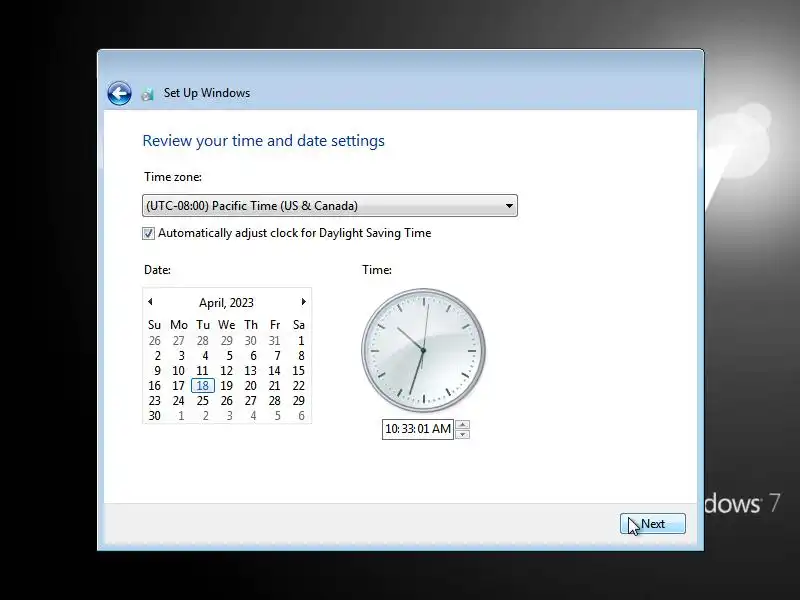The image size is (800, 600).
Task: Go to previous month in calendar
Action: click(150, 302)
